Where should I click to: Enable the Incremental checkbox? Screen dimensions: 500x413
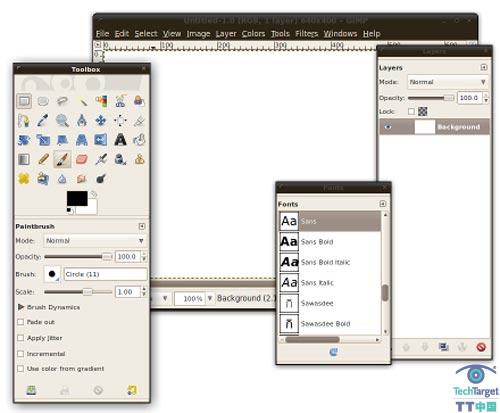click(21, 353)
